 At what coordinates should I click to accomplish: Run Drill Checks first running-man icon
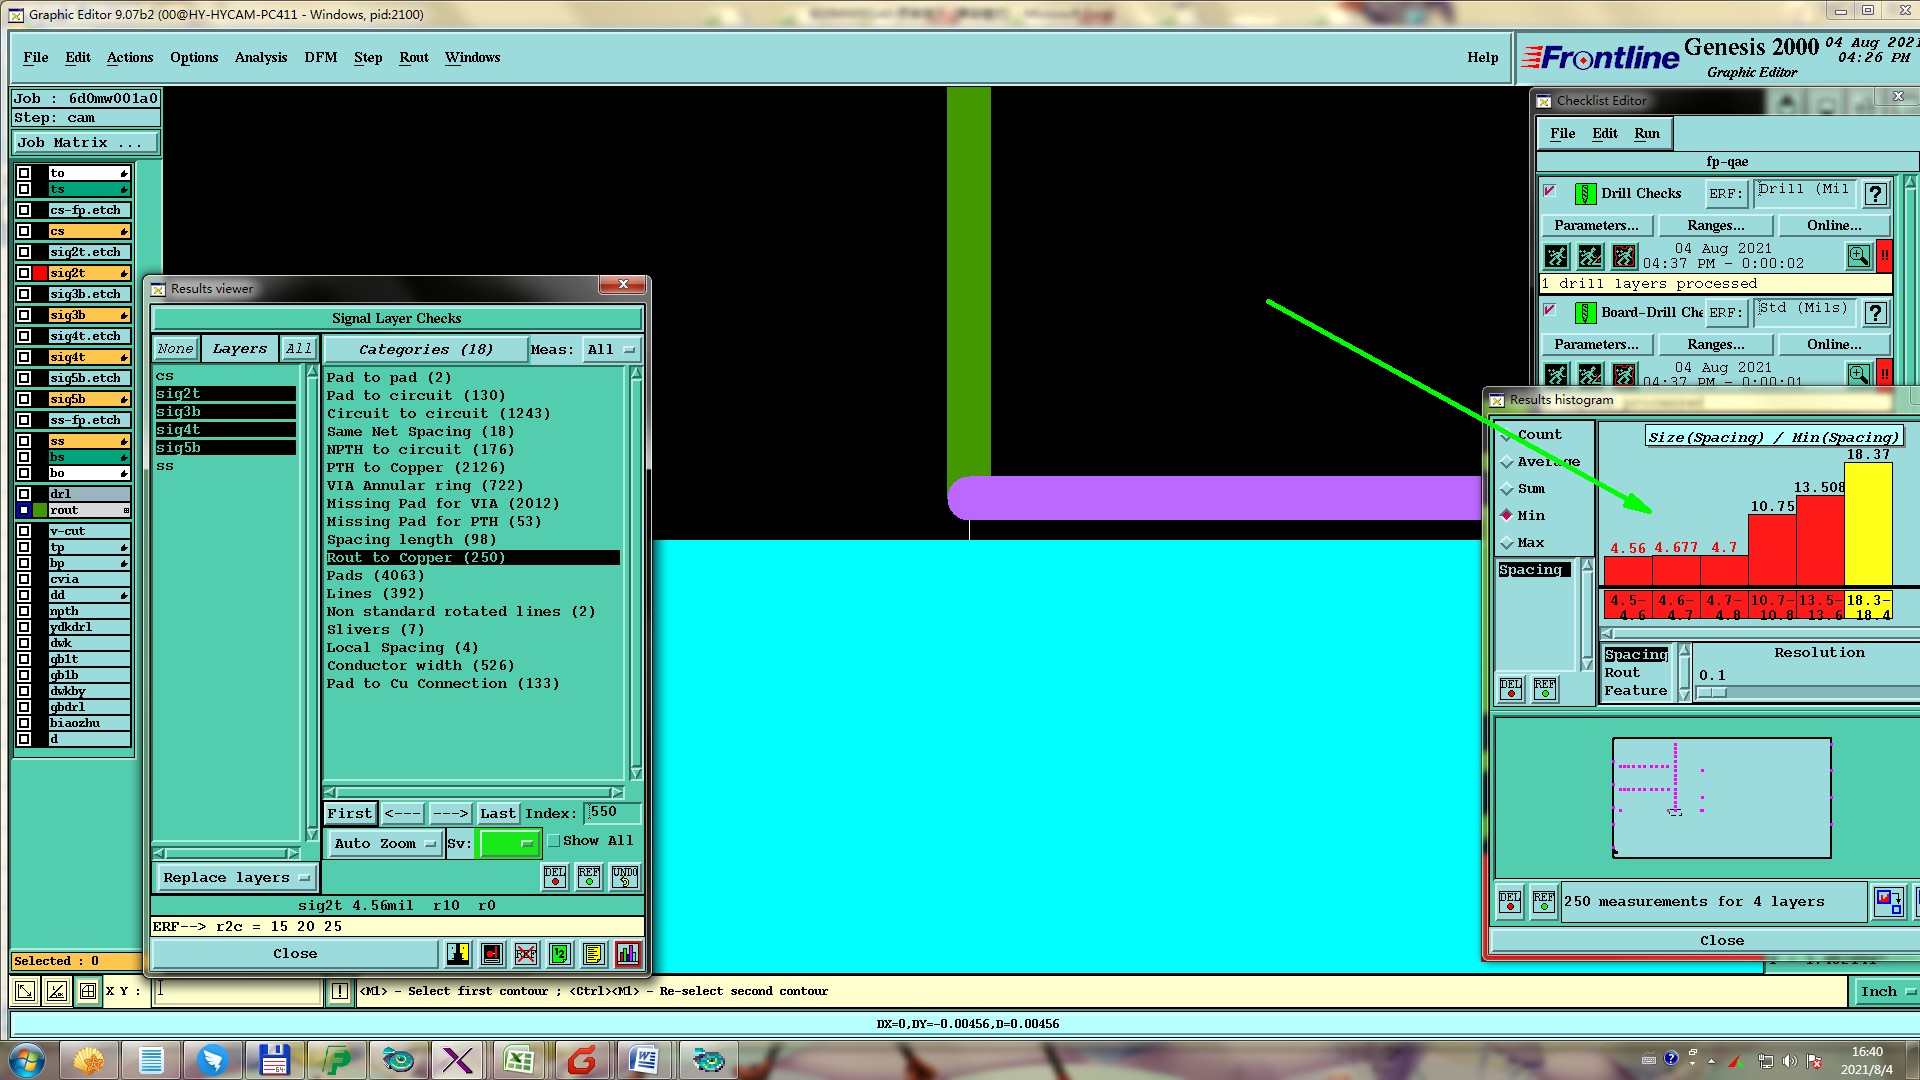tap(1557, 257)
